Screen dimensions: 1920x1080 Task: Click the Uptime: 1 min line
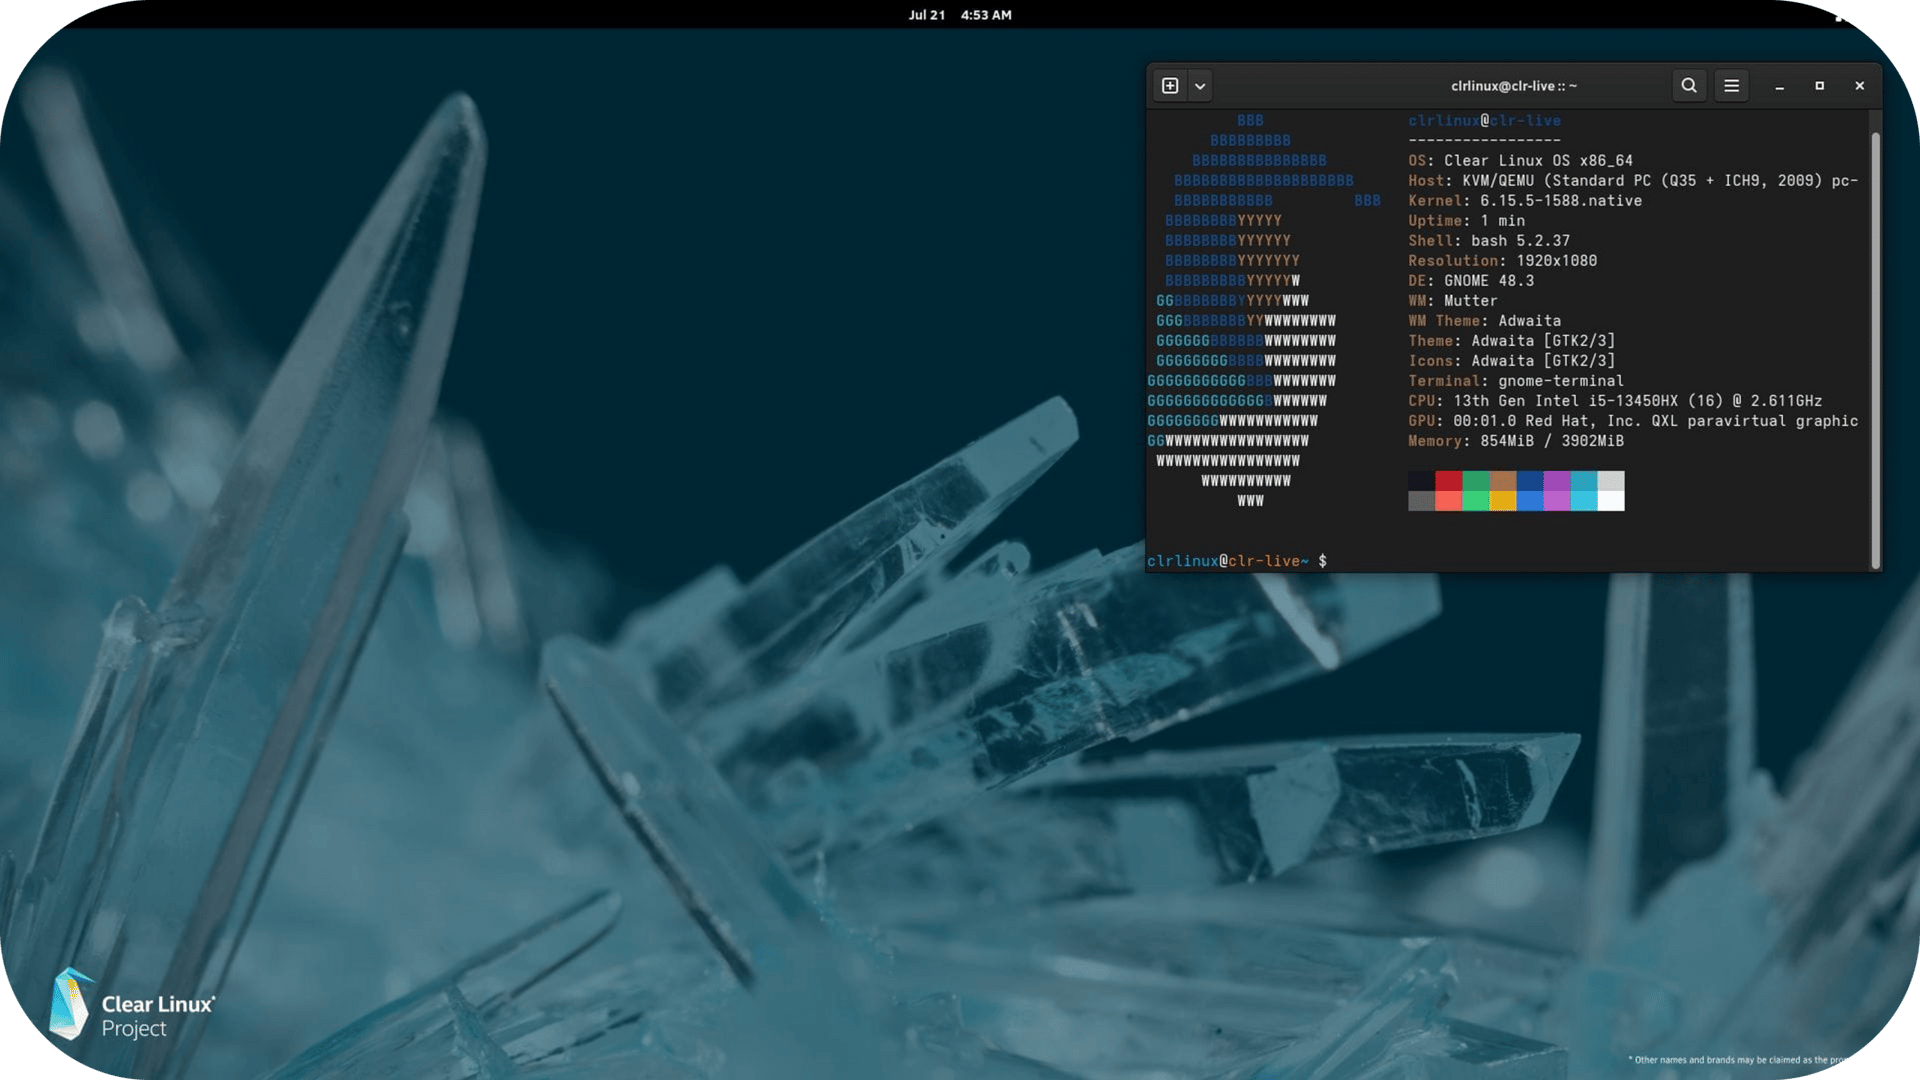tap(1466, 221)
